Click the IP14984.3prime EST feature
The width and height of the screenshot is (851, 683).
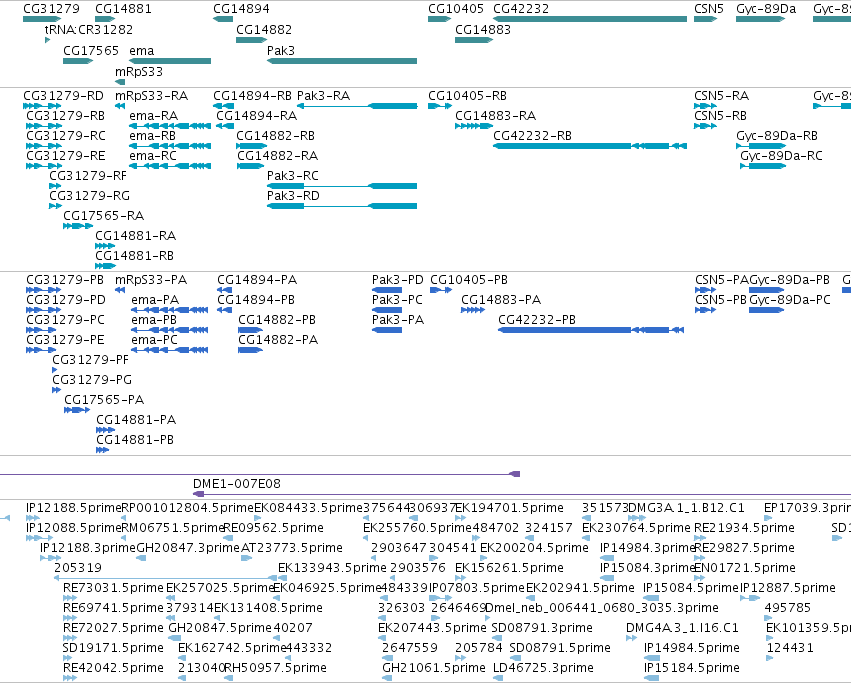(x=607, y=558)
